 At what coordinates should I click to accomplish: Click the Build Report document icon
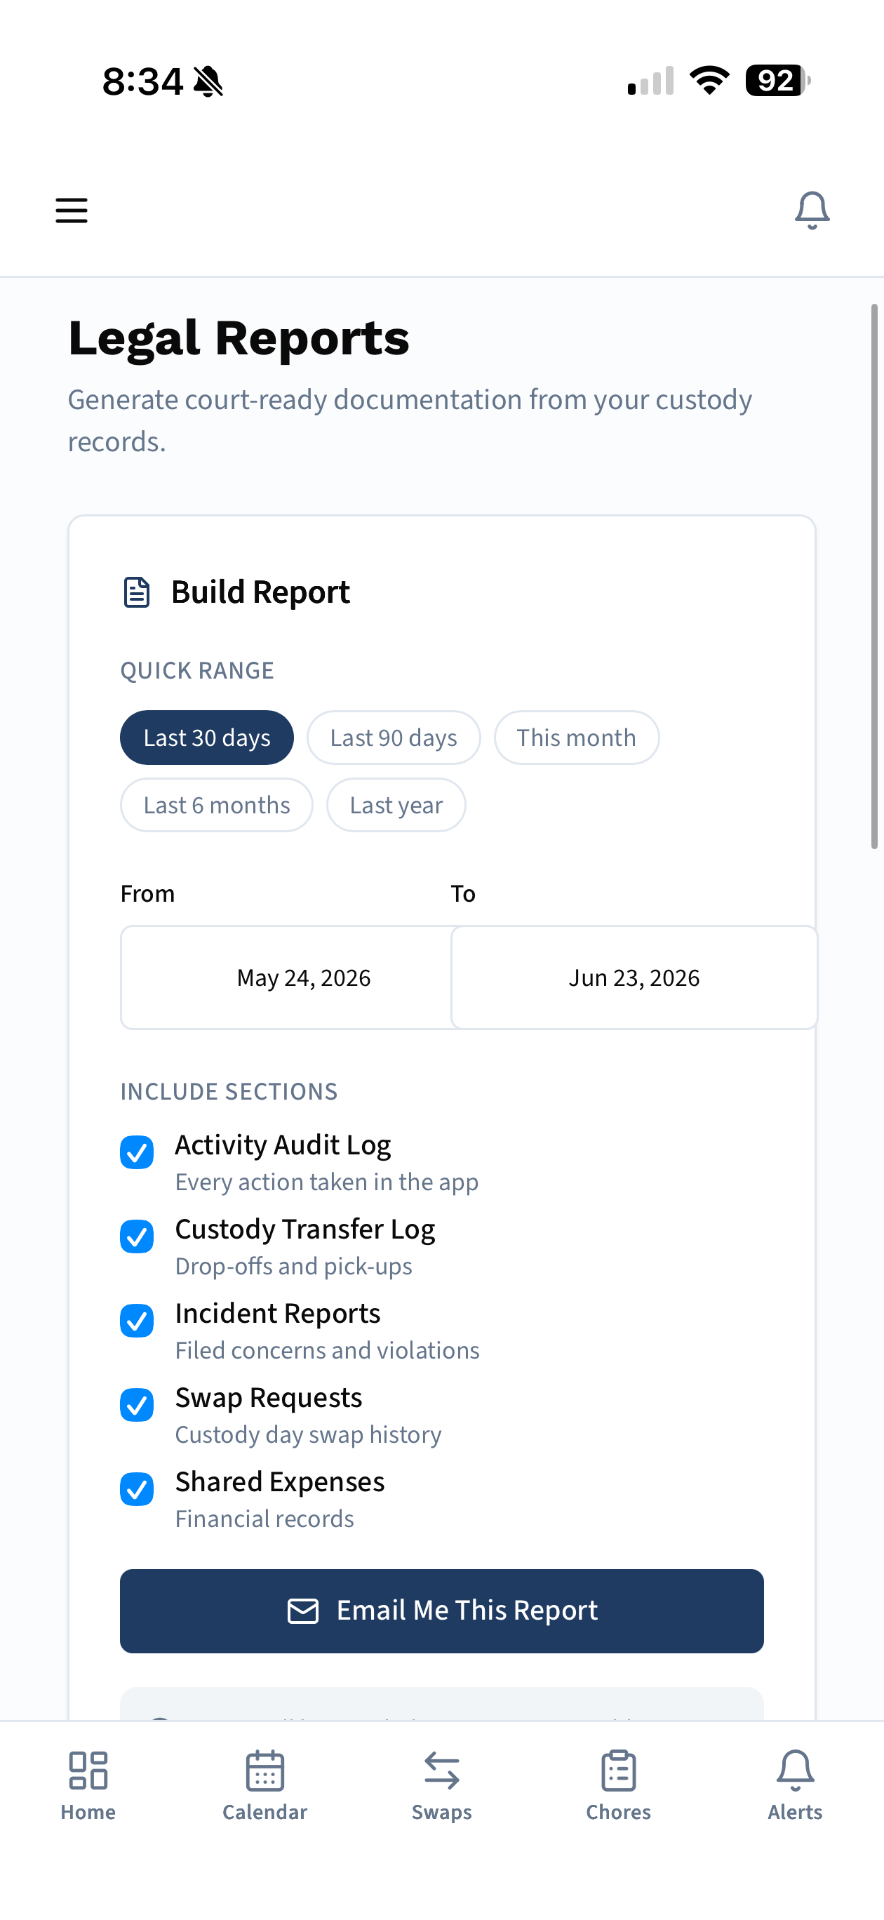[137, 592]
